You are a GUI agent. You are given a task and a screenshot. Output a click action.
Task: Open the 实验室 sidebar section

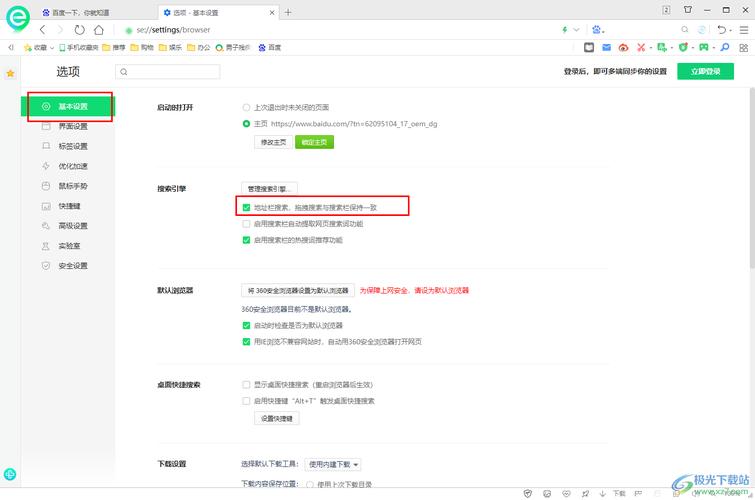(67, 246)
